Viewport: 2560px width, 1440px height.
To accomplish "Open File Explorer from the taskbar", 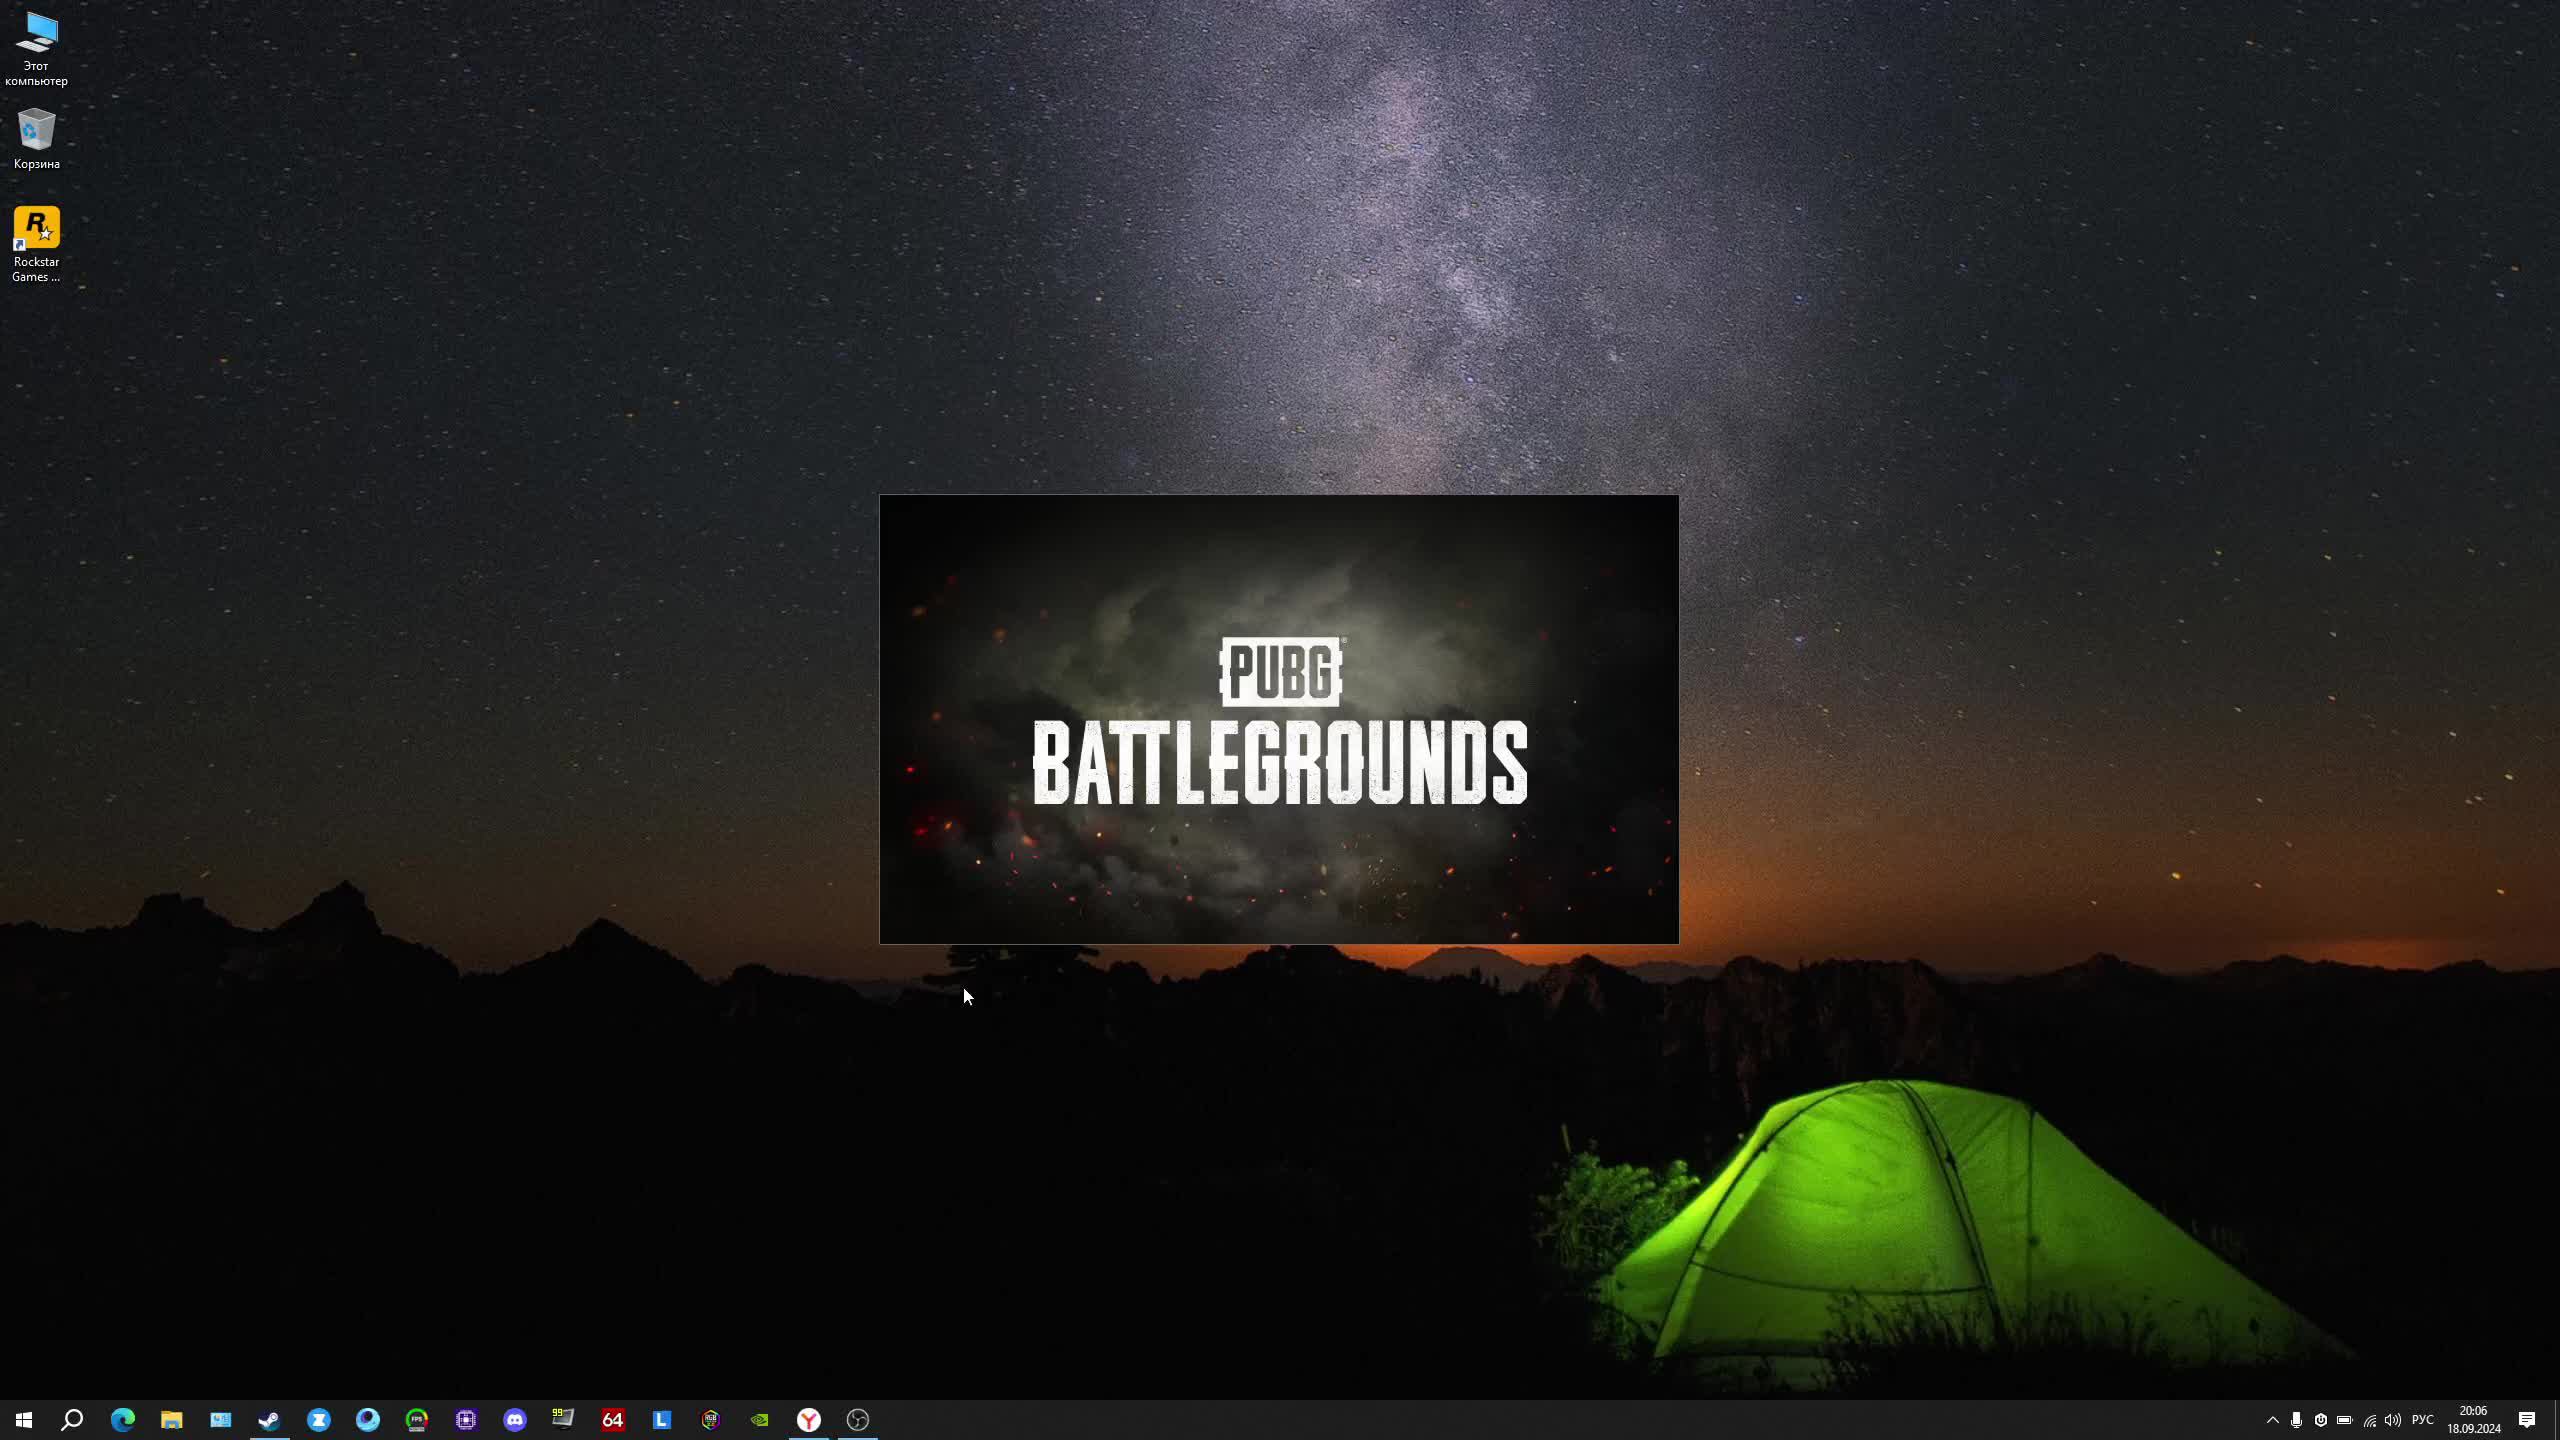I will coord(171,1419).
